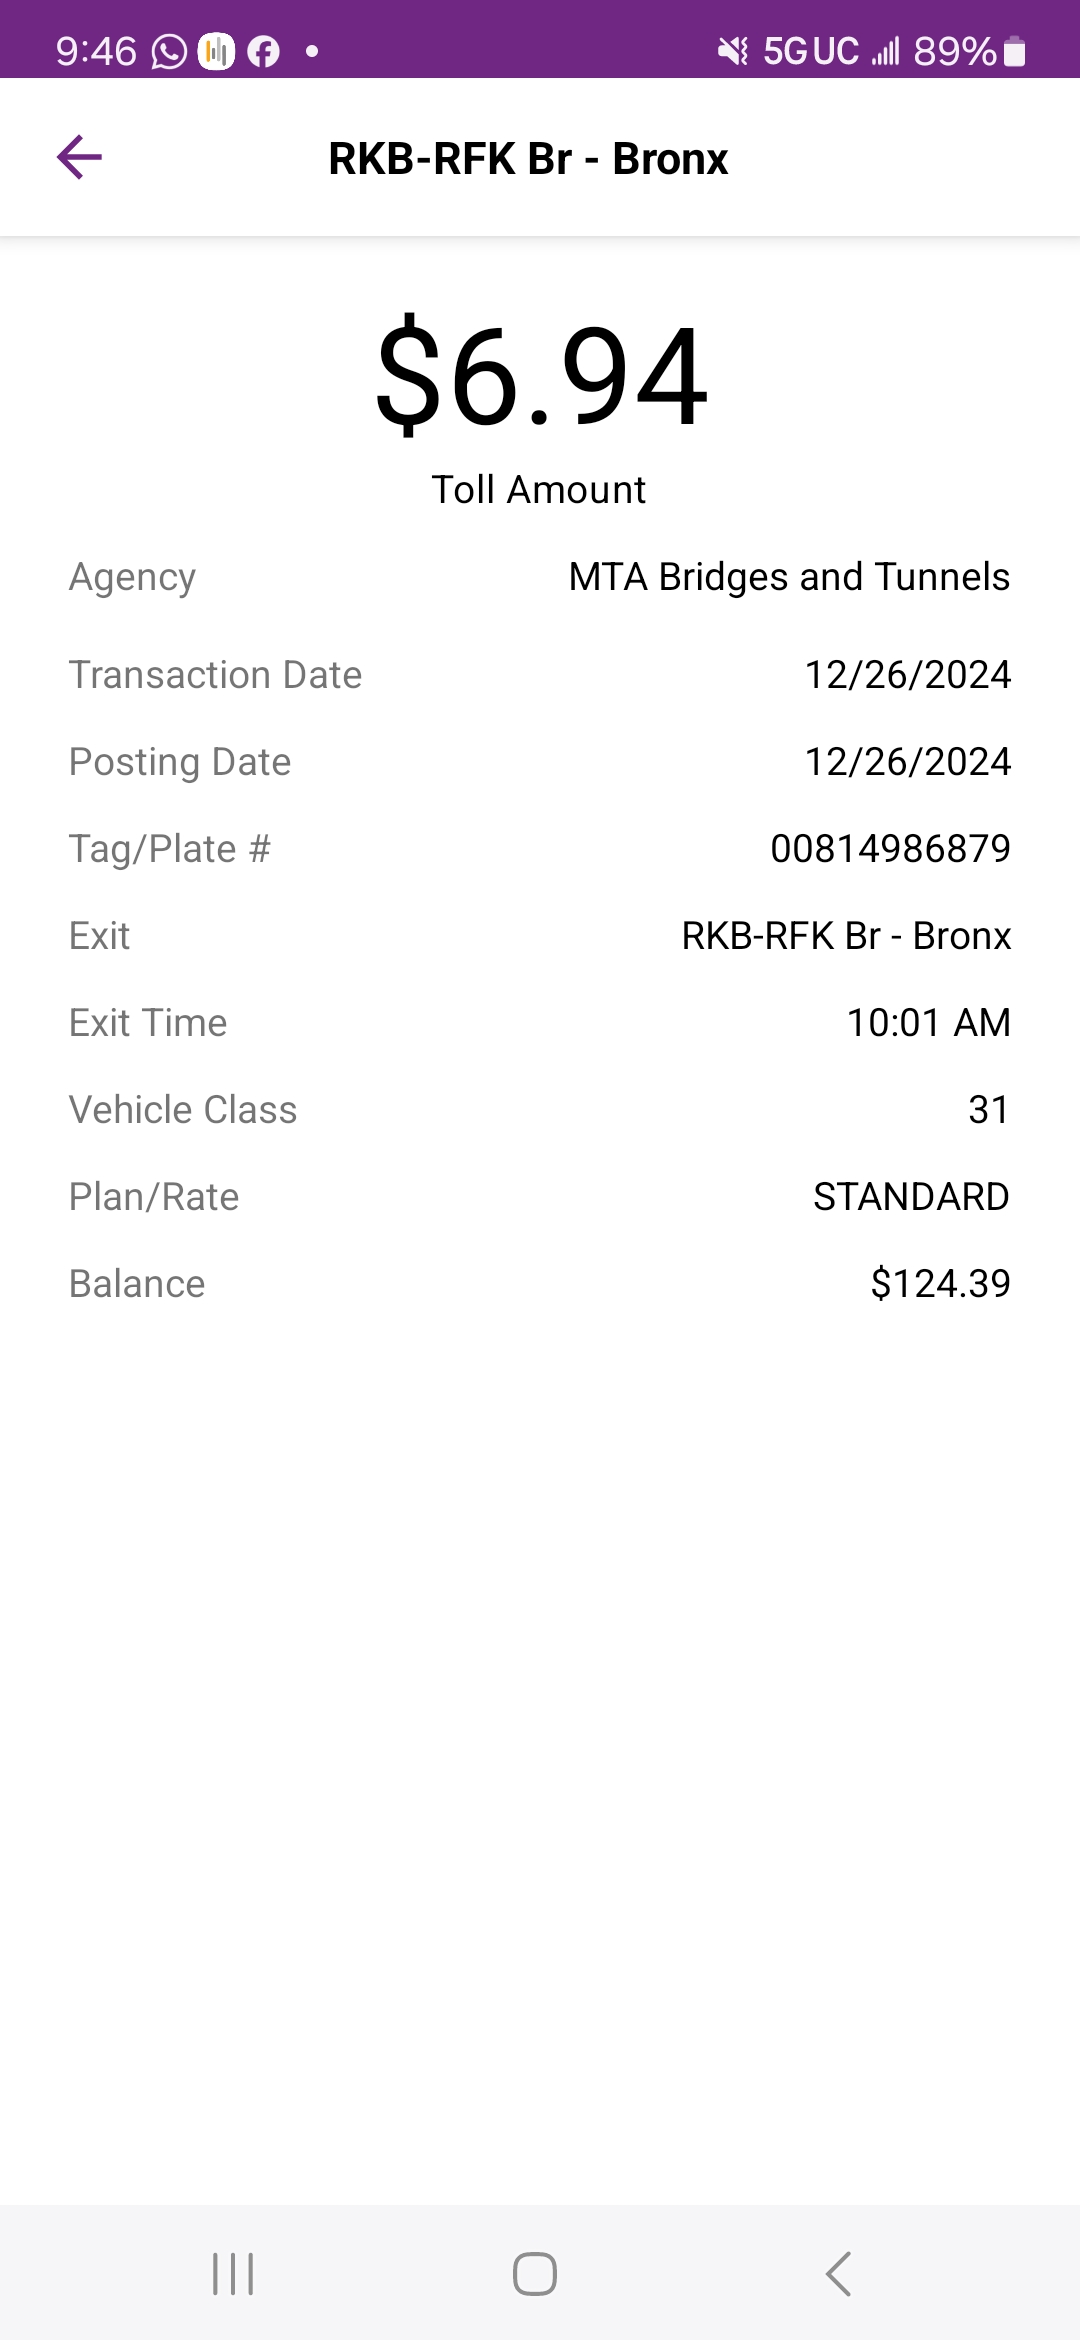The image size is (1080, 2340).
Task: Open recent apps navigation button
Action: (233, 2273)
